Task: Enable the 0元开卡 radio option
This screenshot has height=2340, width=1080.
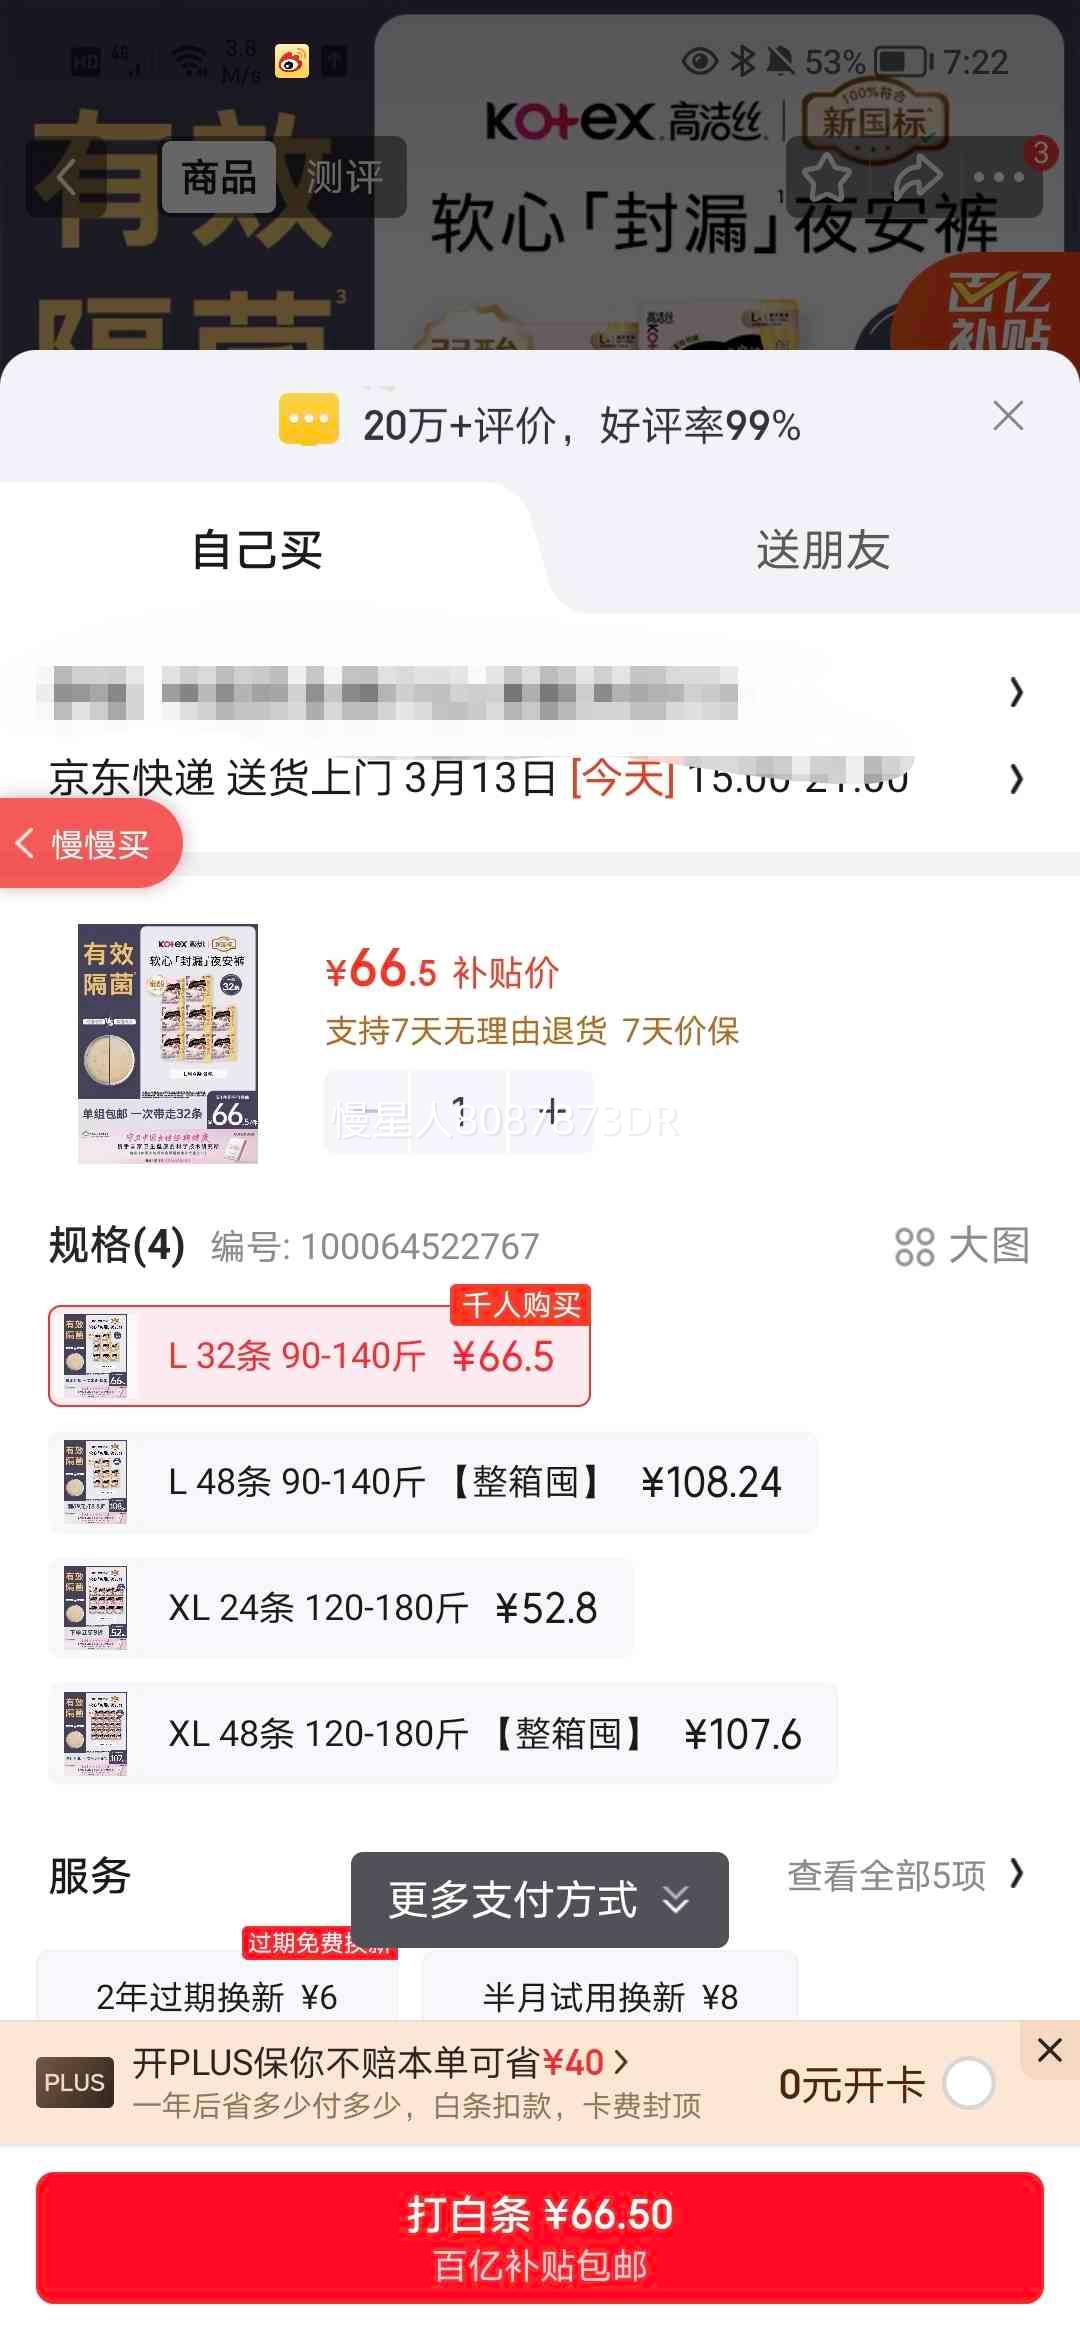Action: point(968,2084)
